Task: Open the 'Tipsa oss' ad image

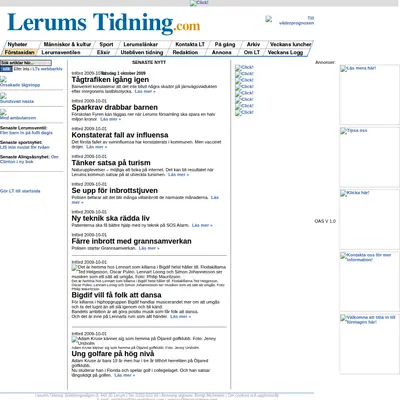Action: [x=369, y=157]
